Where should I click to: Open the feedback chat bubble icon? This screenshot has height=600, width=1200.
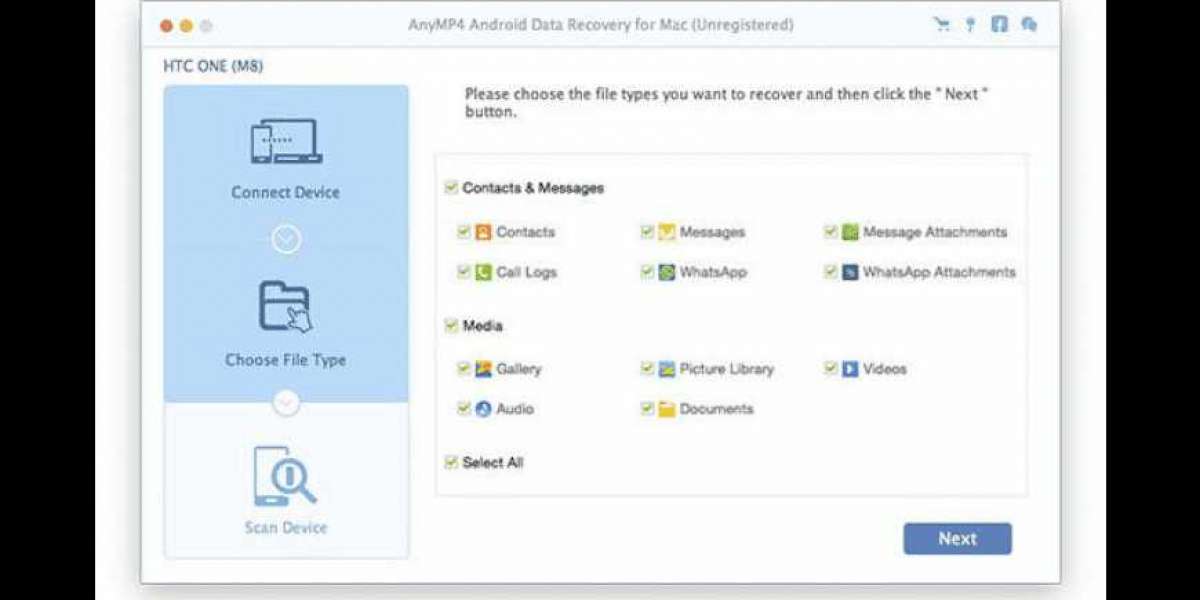point(1028,25)
